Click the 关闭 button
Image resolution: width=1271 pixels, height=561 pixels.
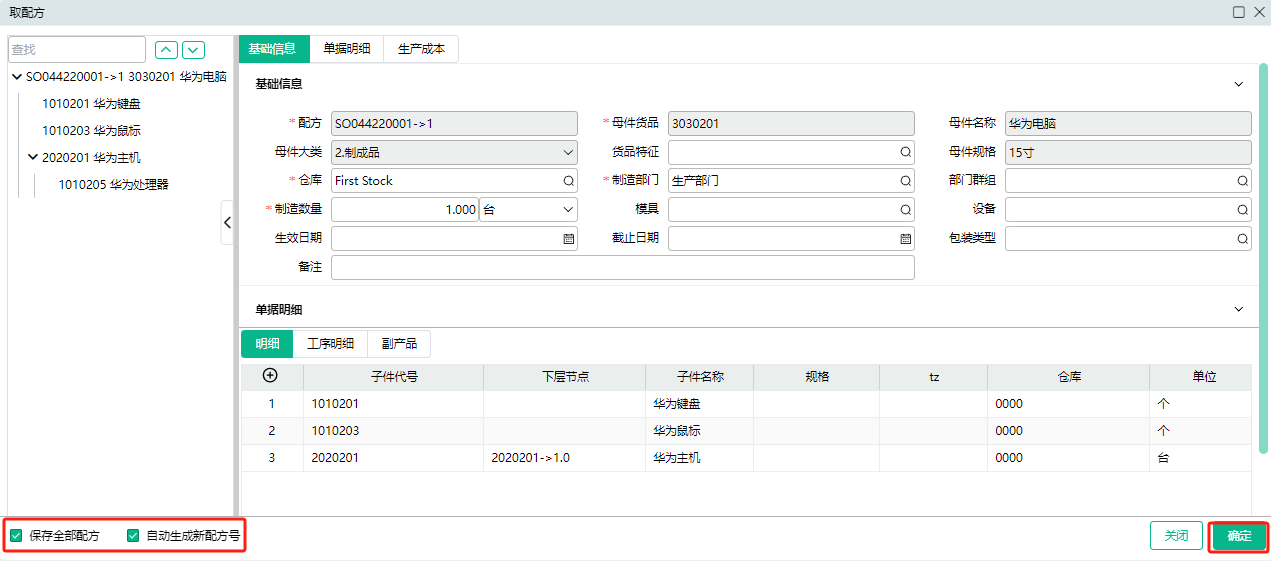(1176, 536)
